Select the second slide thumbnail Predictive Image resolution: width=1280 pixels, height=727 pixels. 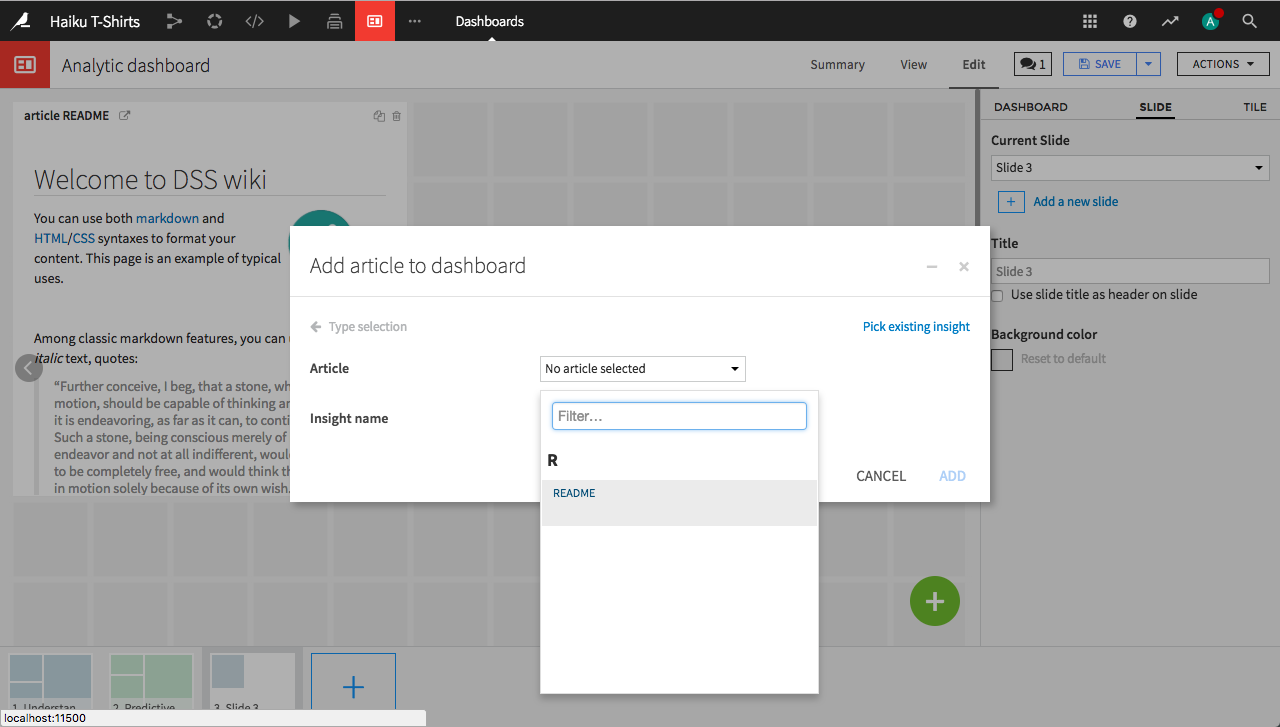[151, 684]
